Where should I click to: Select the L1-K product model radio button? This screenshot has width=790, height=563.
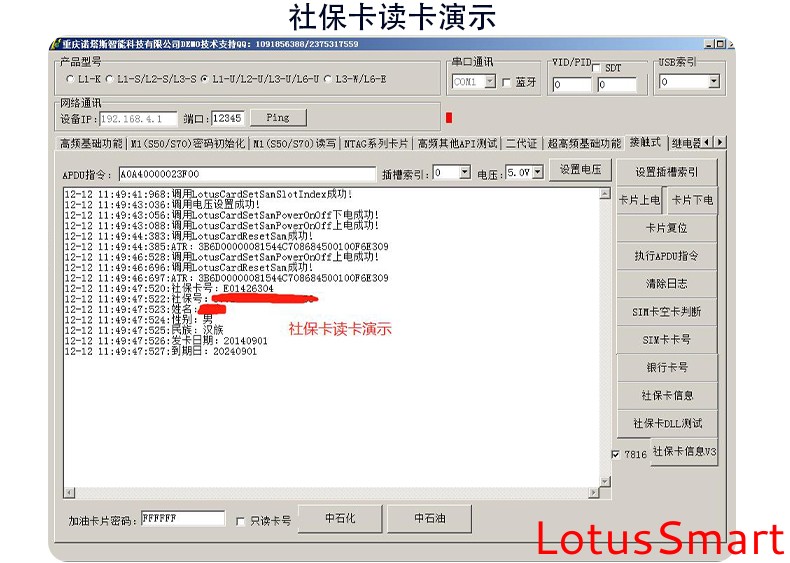click(x=70, y=79)
